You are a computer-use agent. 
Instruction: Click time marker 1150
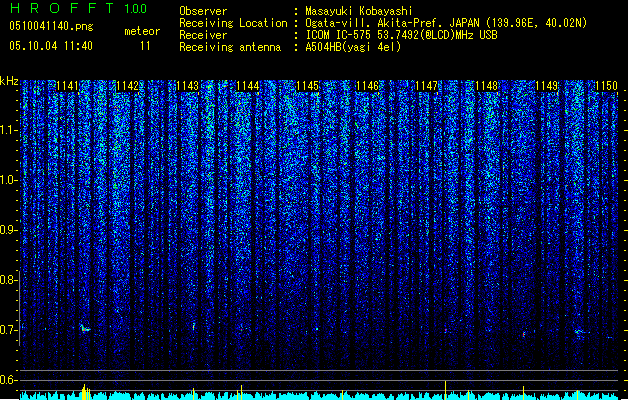click(606, 86)
